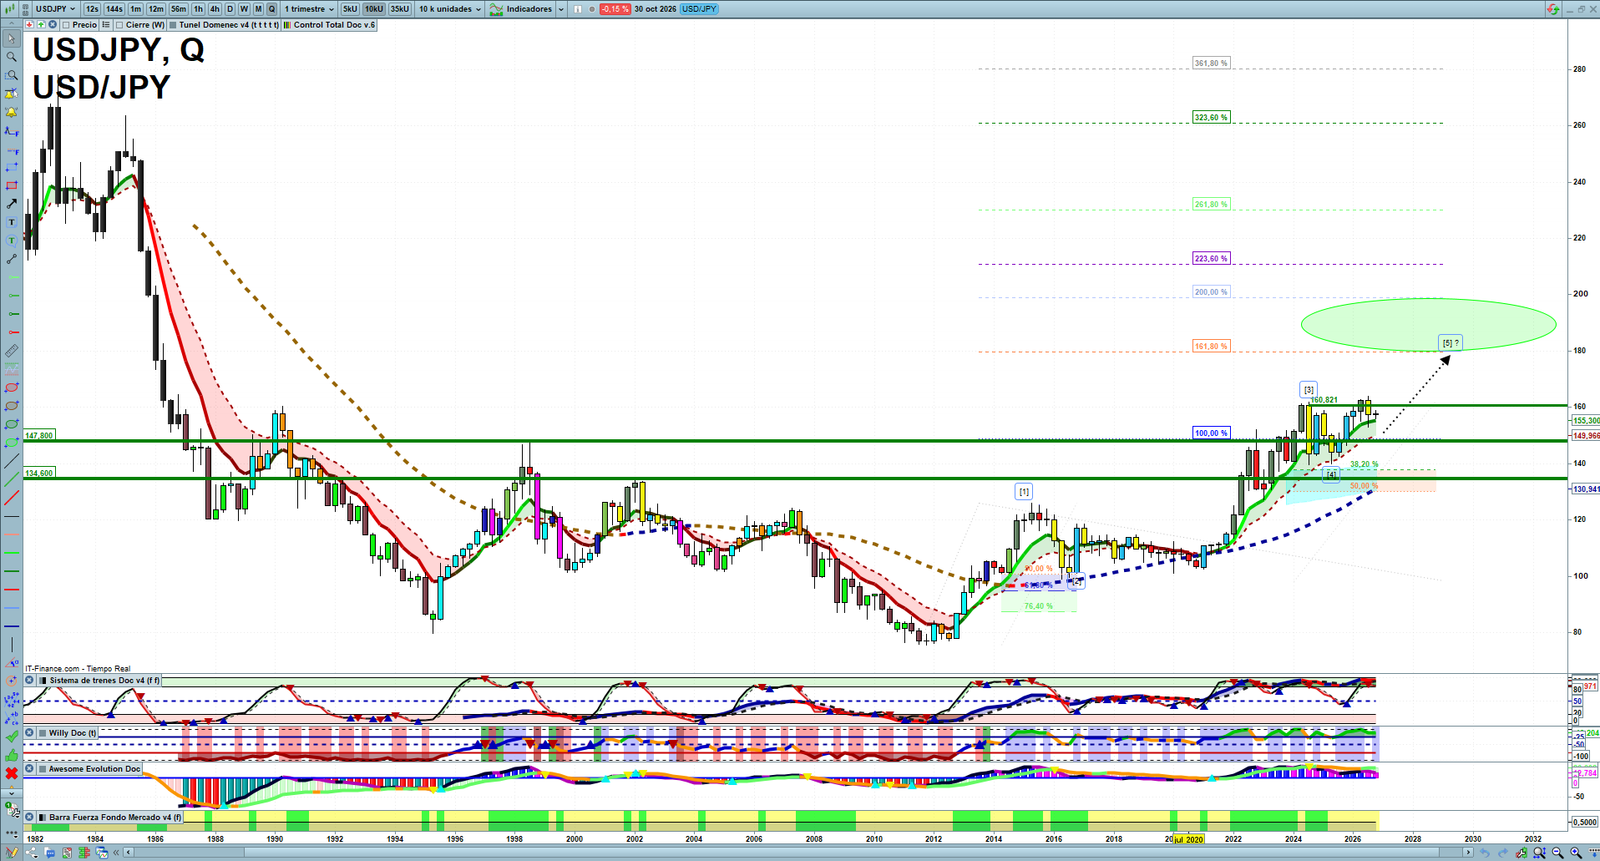Click the chart style candles icon
This screenshot has width=1600, height=861.
click(x=10, y=9)
